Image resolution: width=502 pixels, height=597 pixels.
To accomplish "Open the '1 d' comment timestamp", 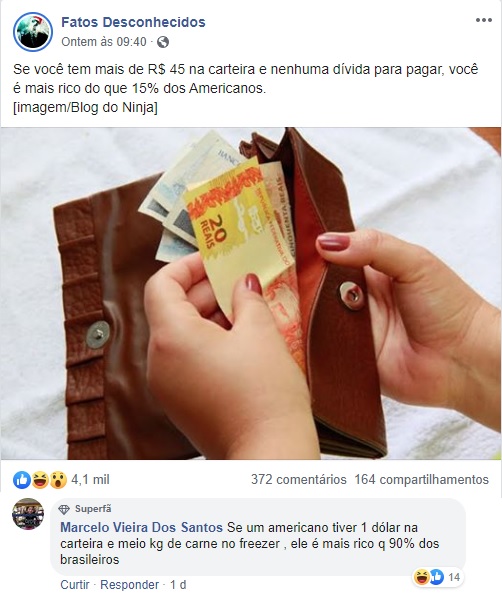I will pos(178,584).
